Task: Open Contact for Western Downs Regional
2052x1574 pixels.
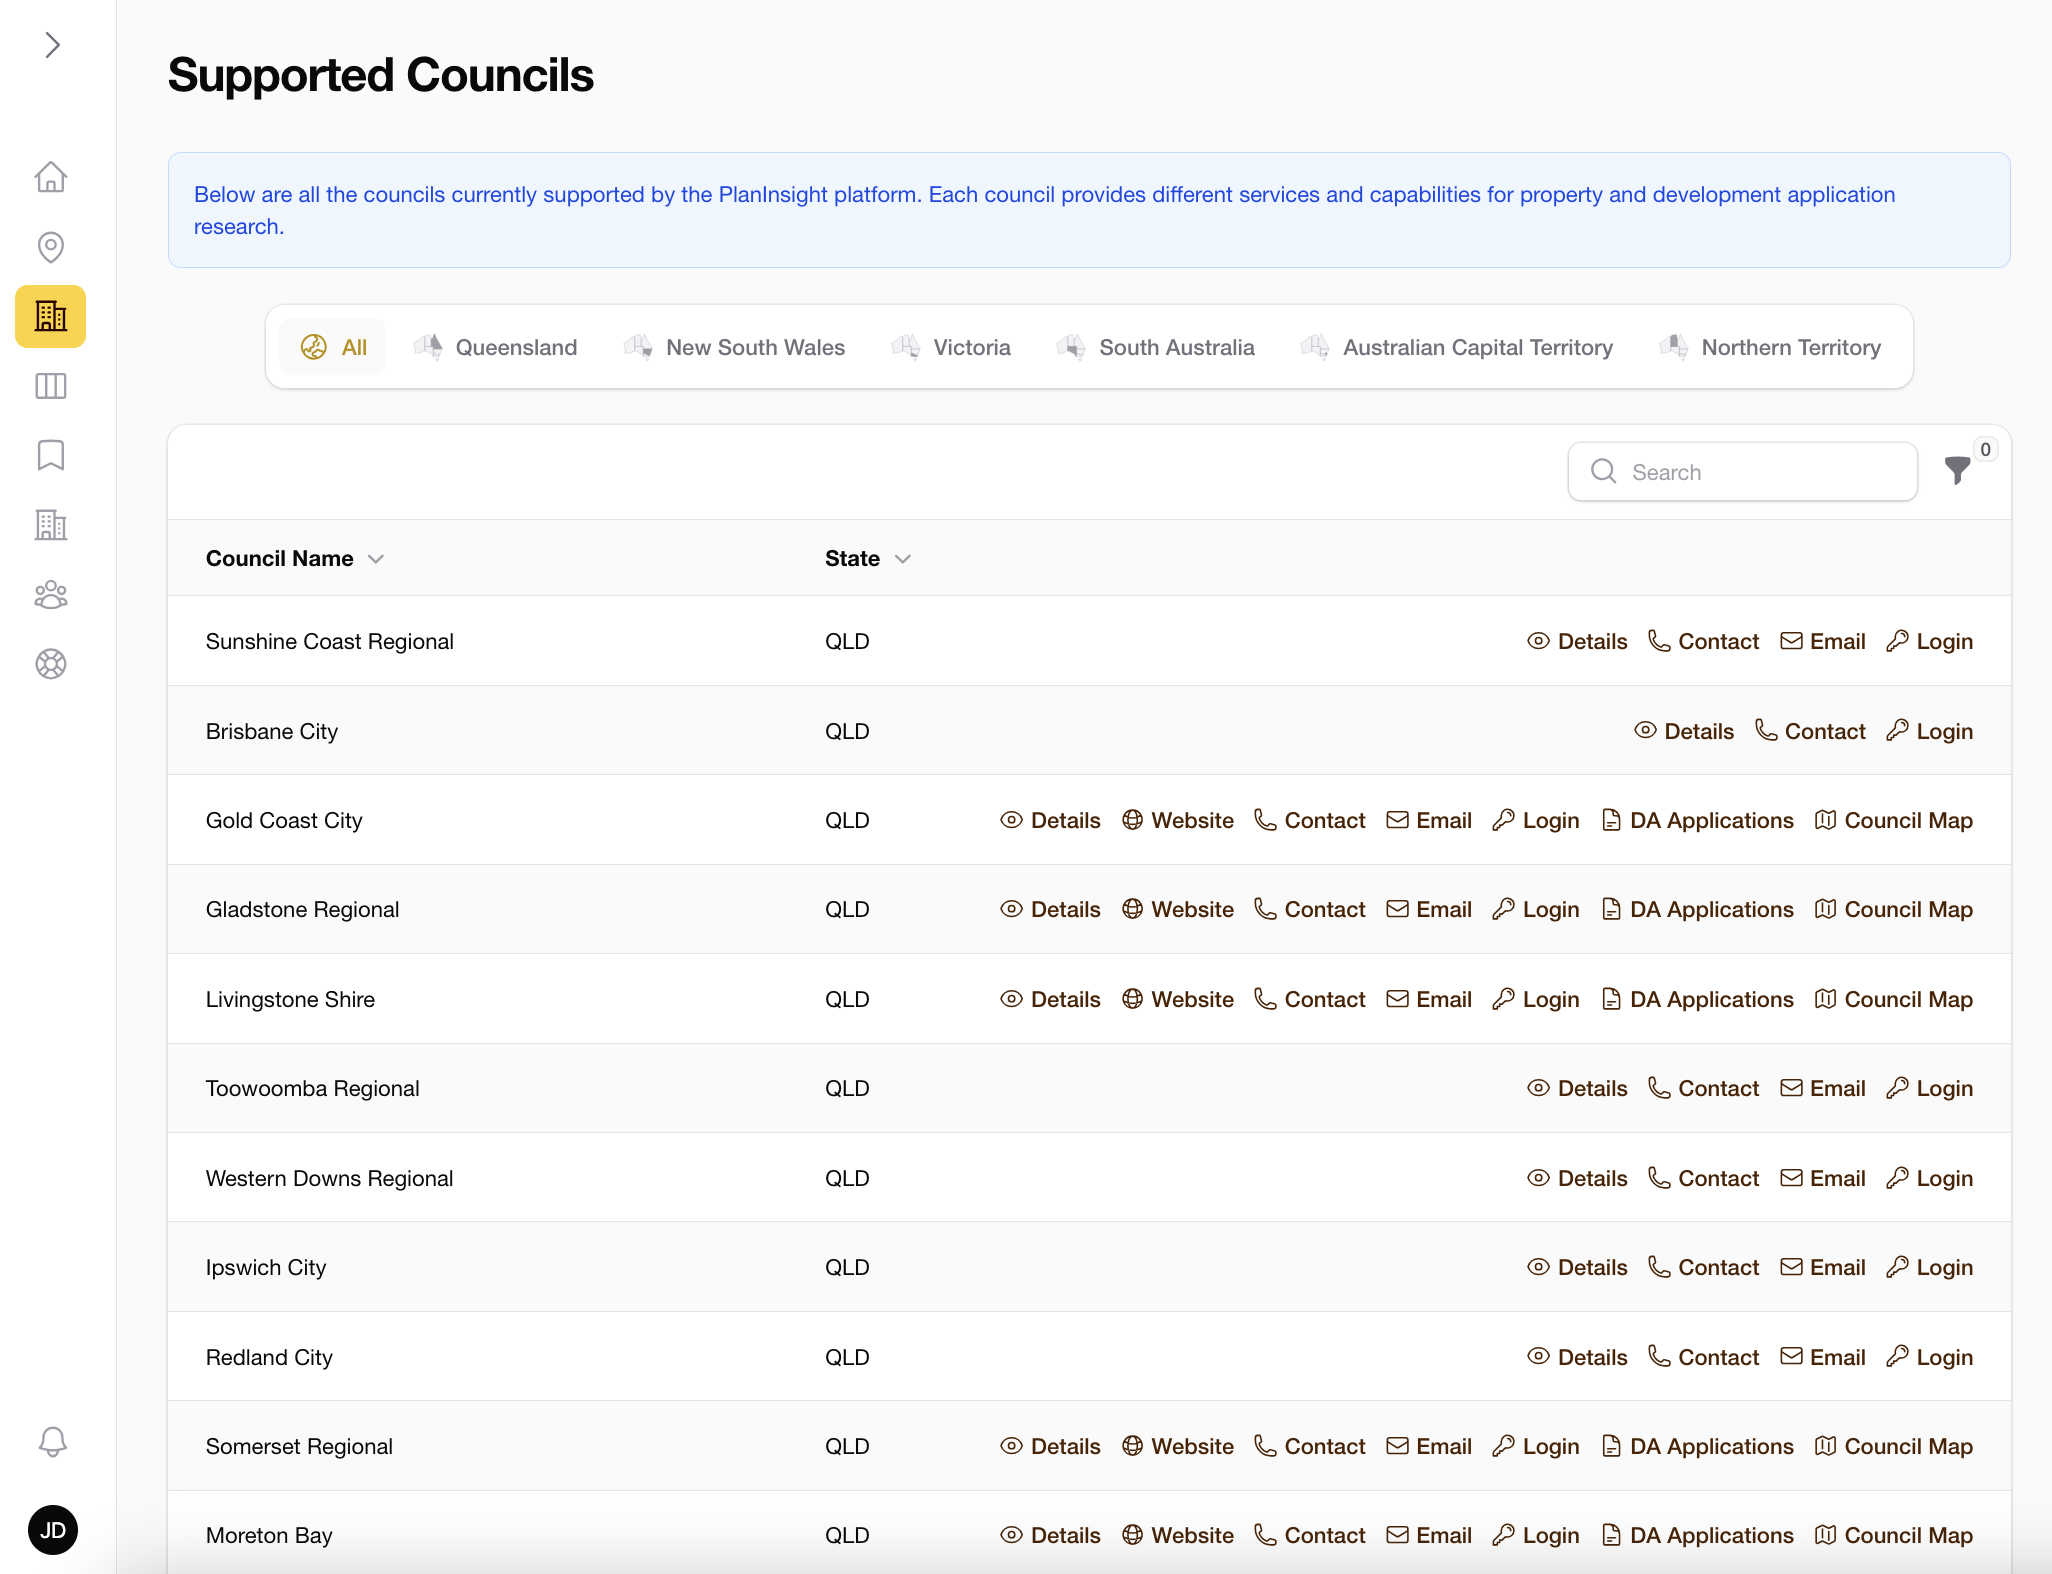Action: (x=1703, y=1178)
